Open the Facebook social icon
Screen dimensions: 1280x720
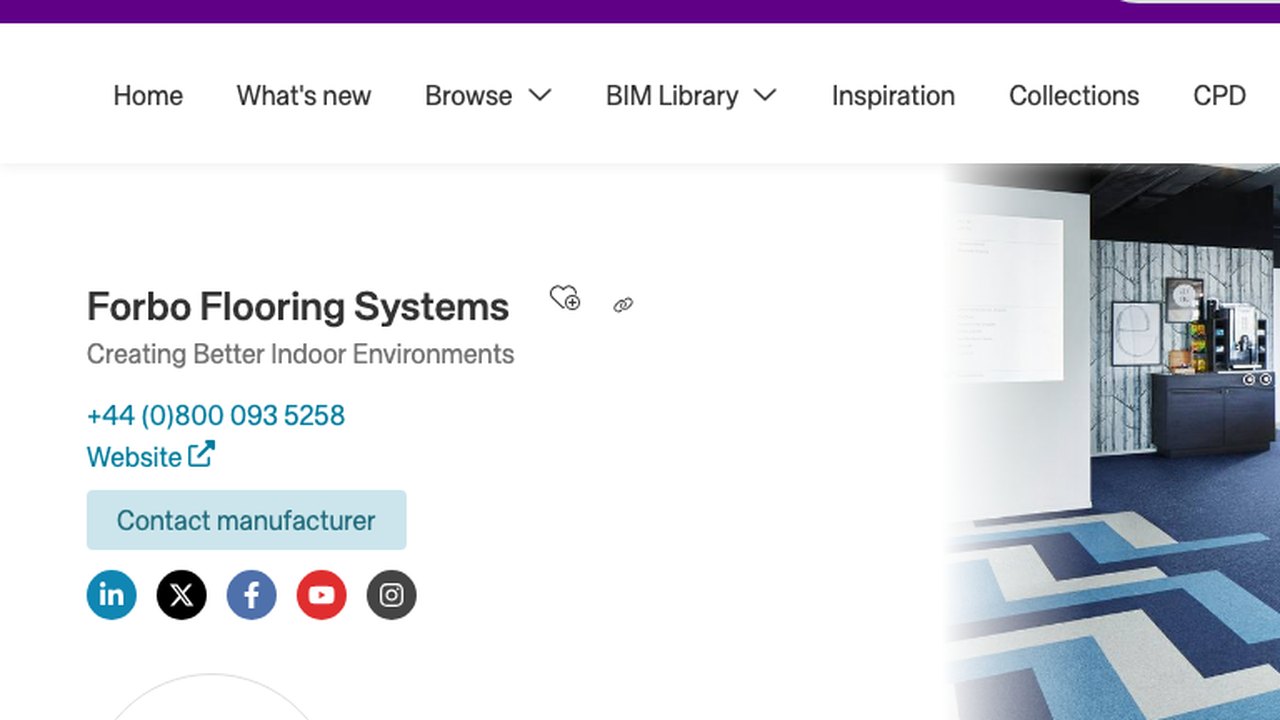[x=252, y=595]
